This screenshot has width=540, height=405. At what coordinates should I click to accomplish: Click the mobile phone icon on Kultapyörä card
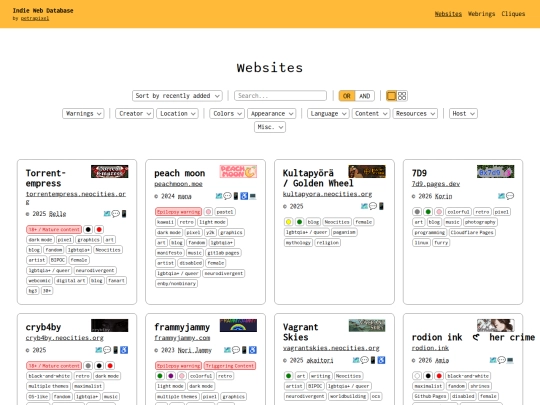[x=381, y=206]
